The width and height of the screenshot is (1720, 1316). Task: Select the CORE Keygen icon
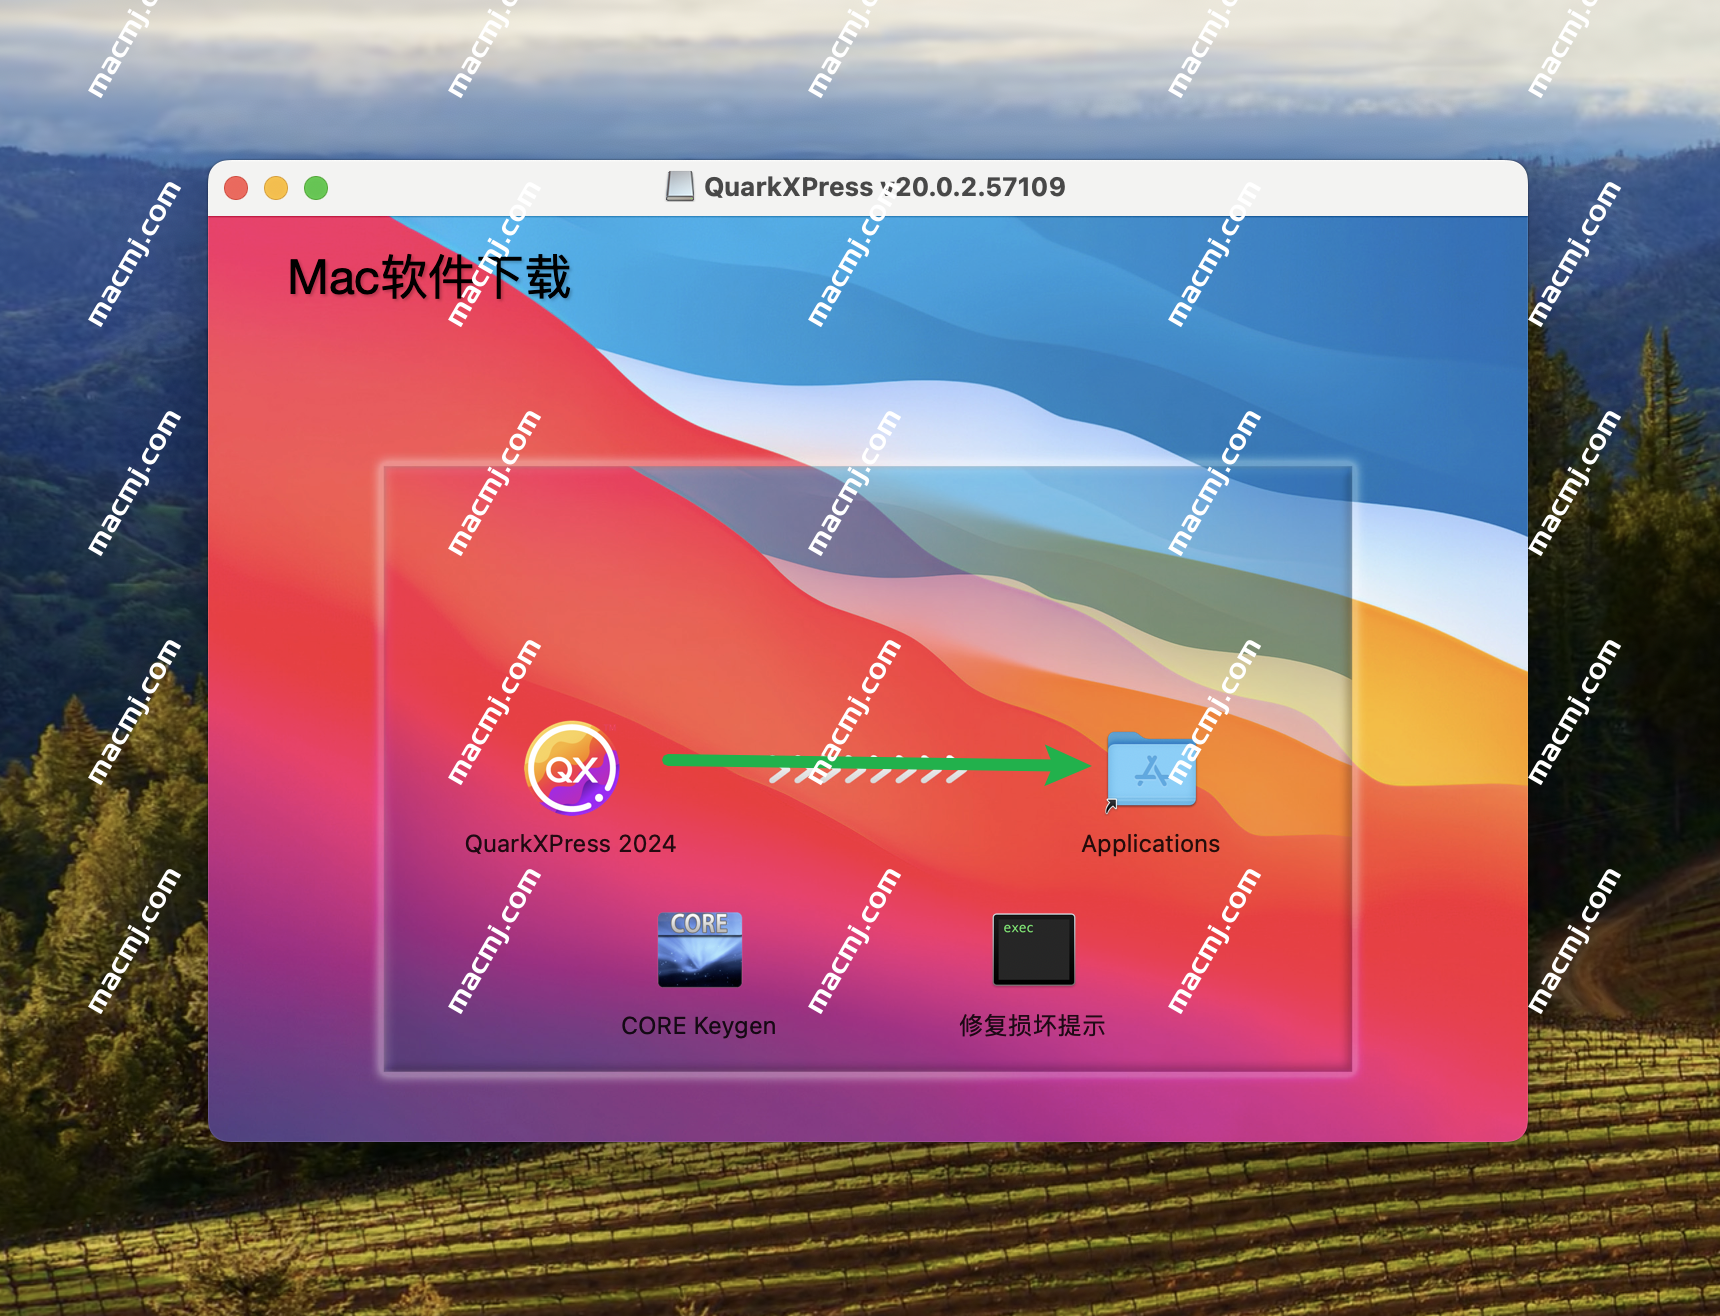(700, 949)
